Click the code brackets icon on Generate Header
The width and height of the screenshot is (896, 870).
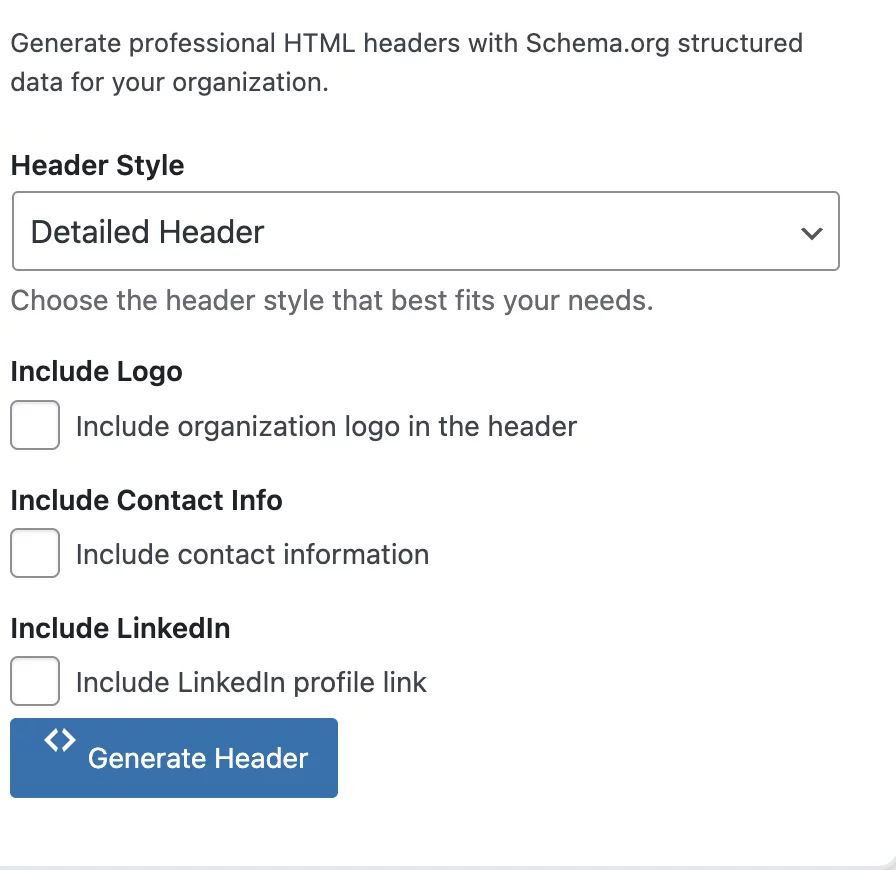coord(60,740)
